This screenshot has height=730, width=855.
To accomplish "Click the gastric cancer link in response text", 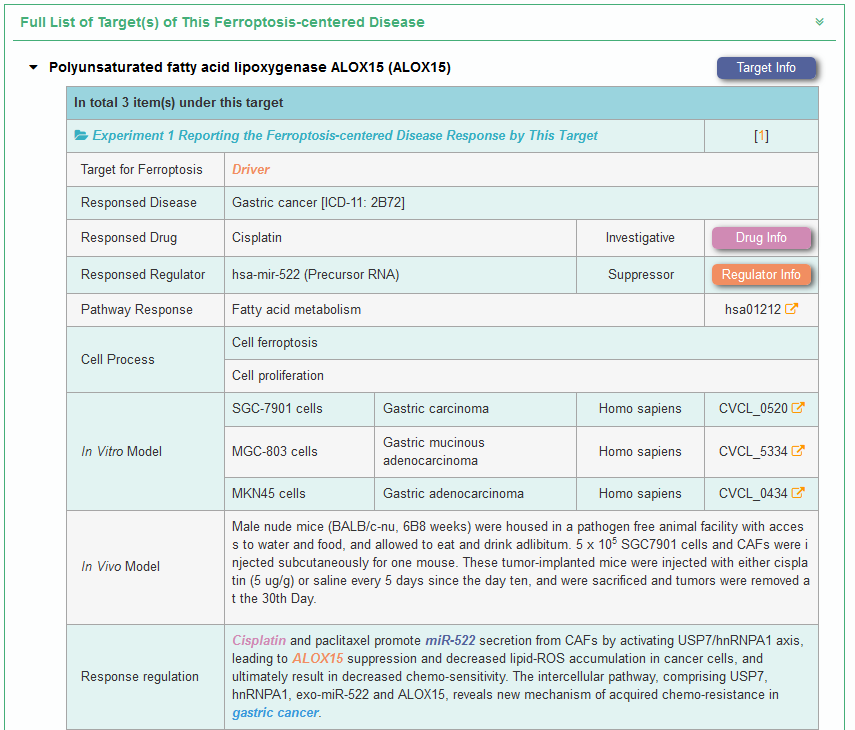I will pos(276,712).
